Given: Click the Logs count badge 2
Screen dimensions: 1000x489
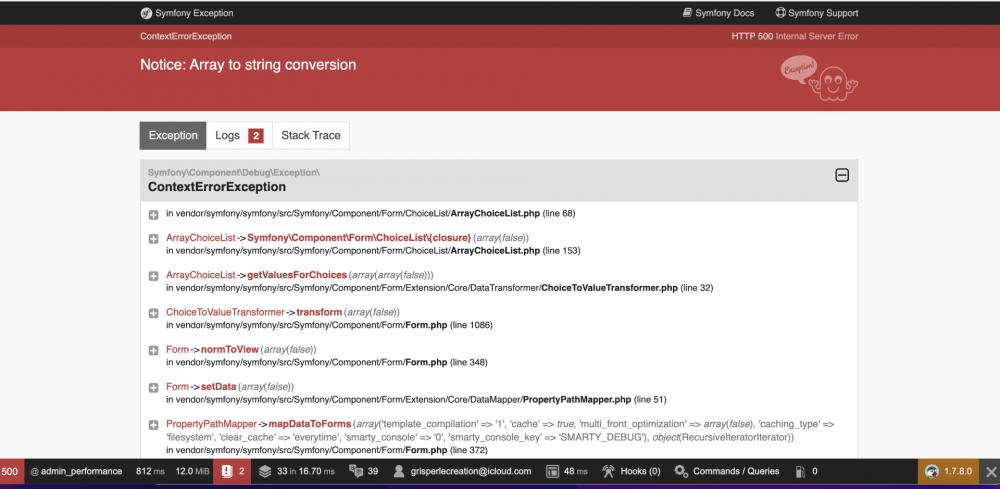Looking at the screenshot, I should point(256,136).
